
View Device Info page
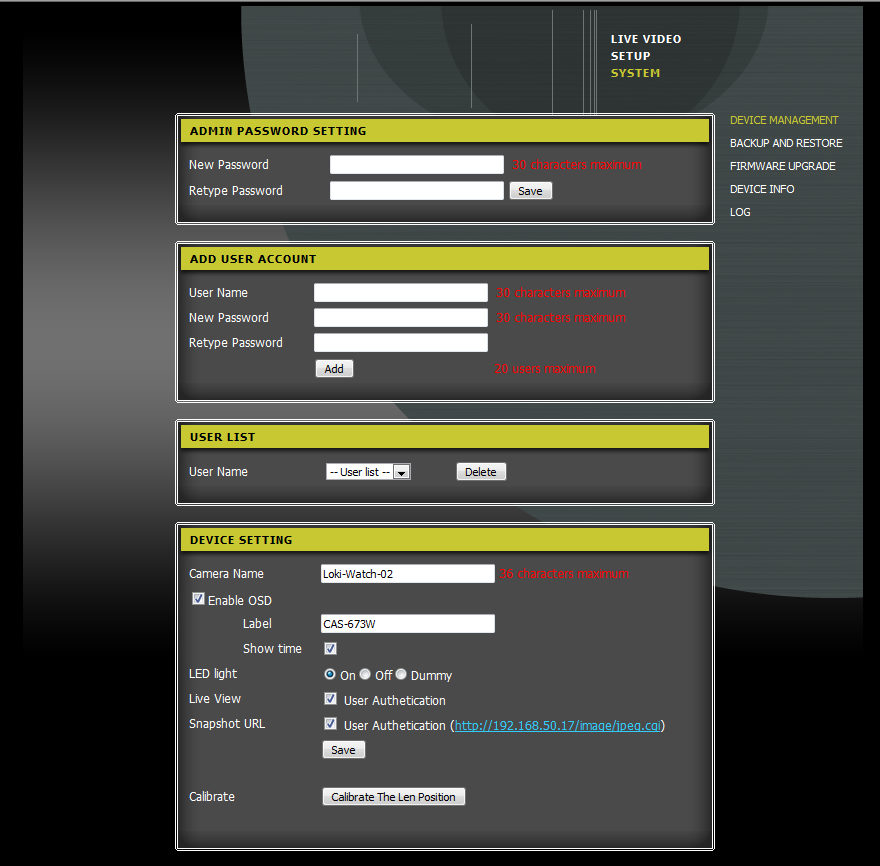761,189
